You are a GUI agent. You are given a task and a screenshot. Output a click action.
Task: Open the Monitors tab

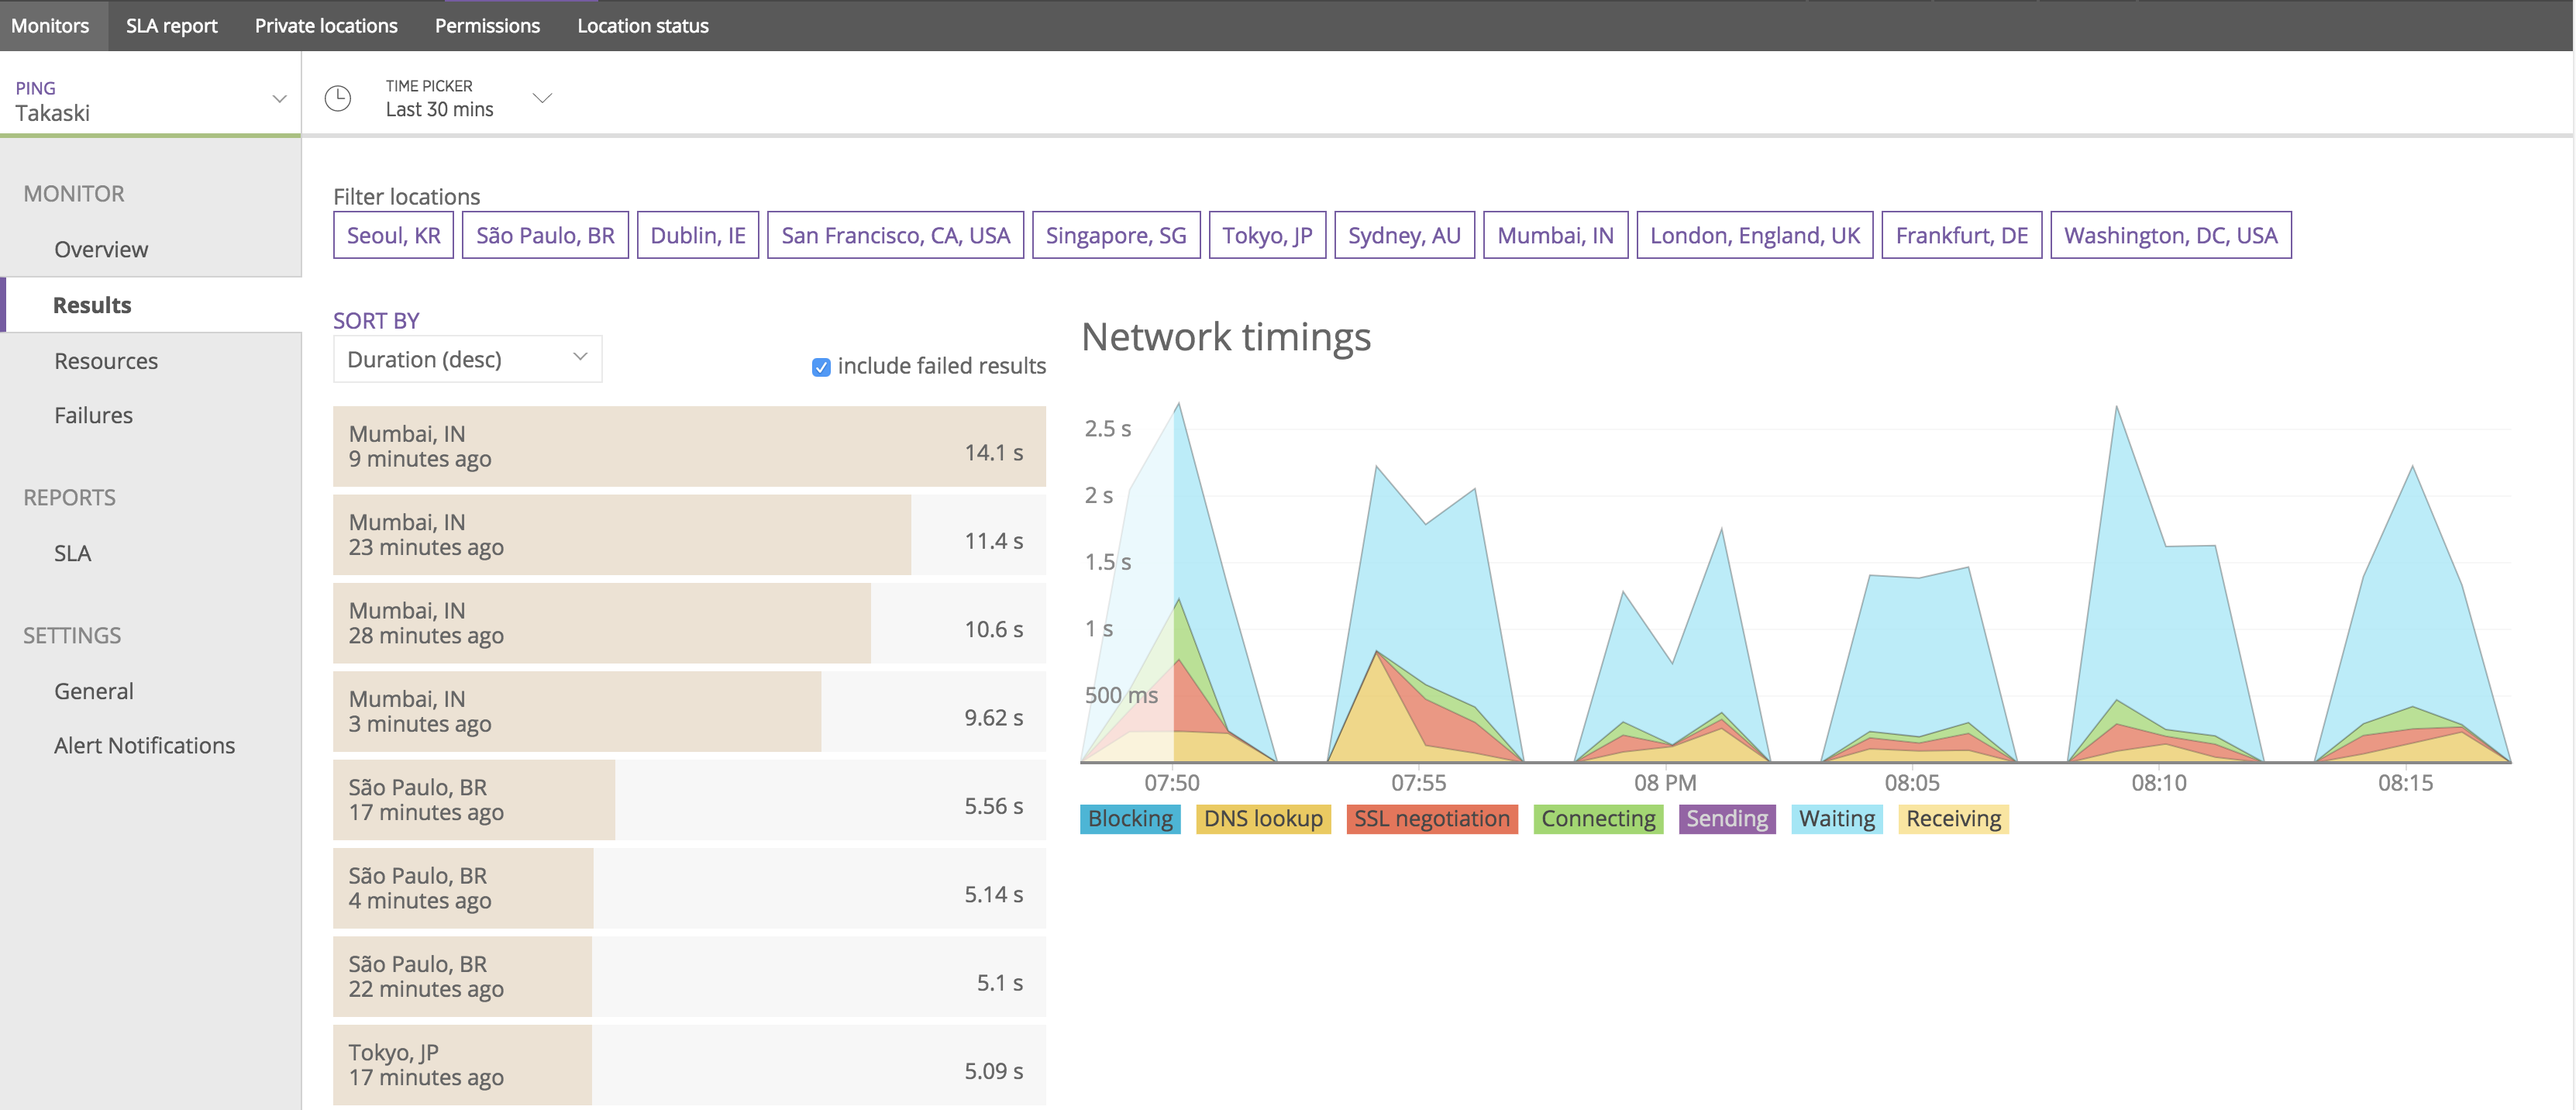click(x=50, y=26)
